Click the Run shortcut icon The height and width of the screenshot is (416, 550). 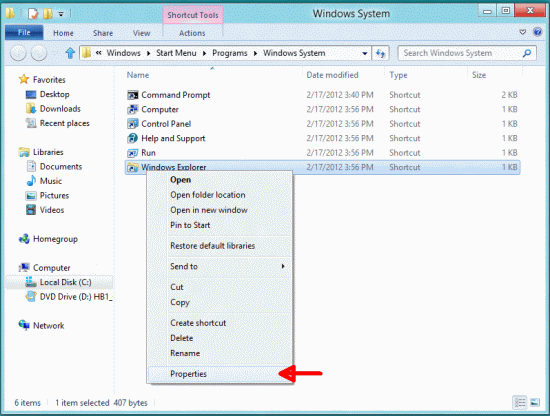click(x=133, y=153)
